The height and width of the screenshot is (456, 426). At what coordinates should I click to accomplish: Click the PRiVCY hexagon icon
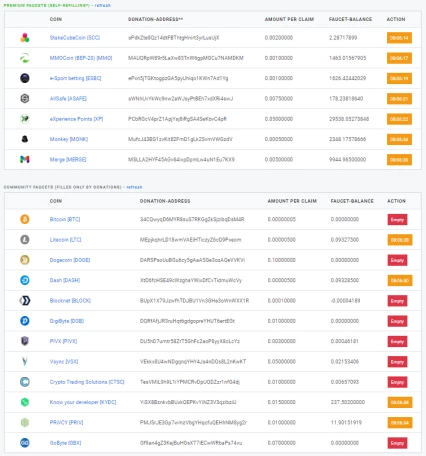(25, 423)
